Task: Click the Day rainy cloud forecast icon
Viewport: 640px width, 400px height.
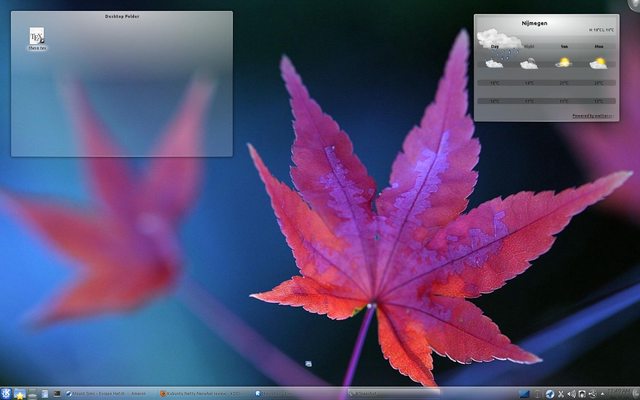Action: 494,64
